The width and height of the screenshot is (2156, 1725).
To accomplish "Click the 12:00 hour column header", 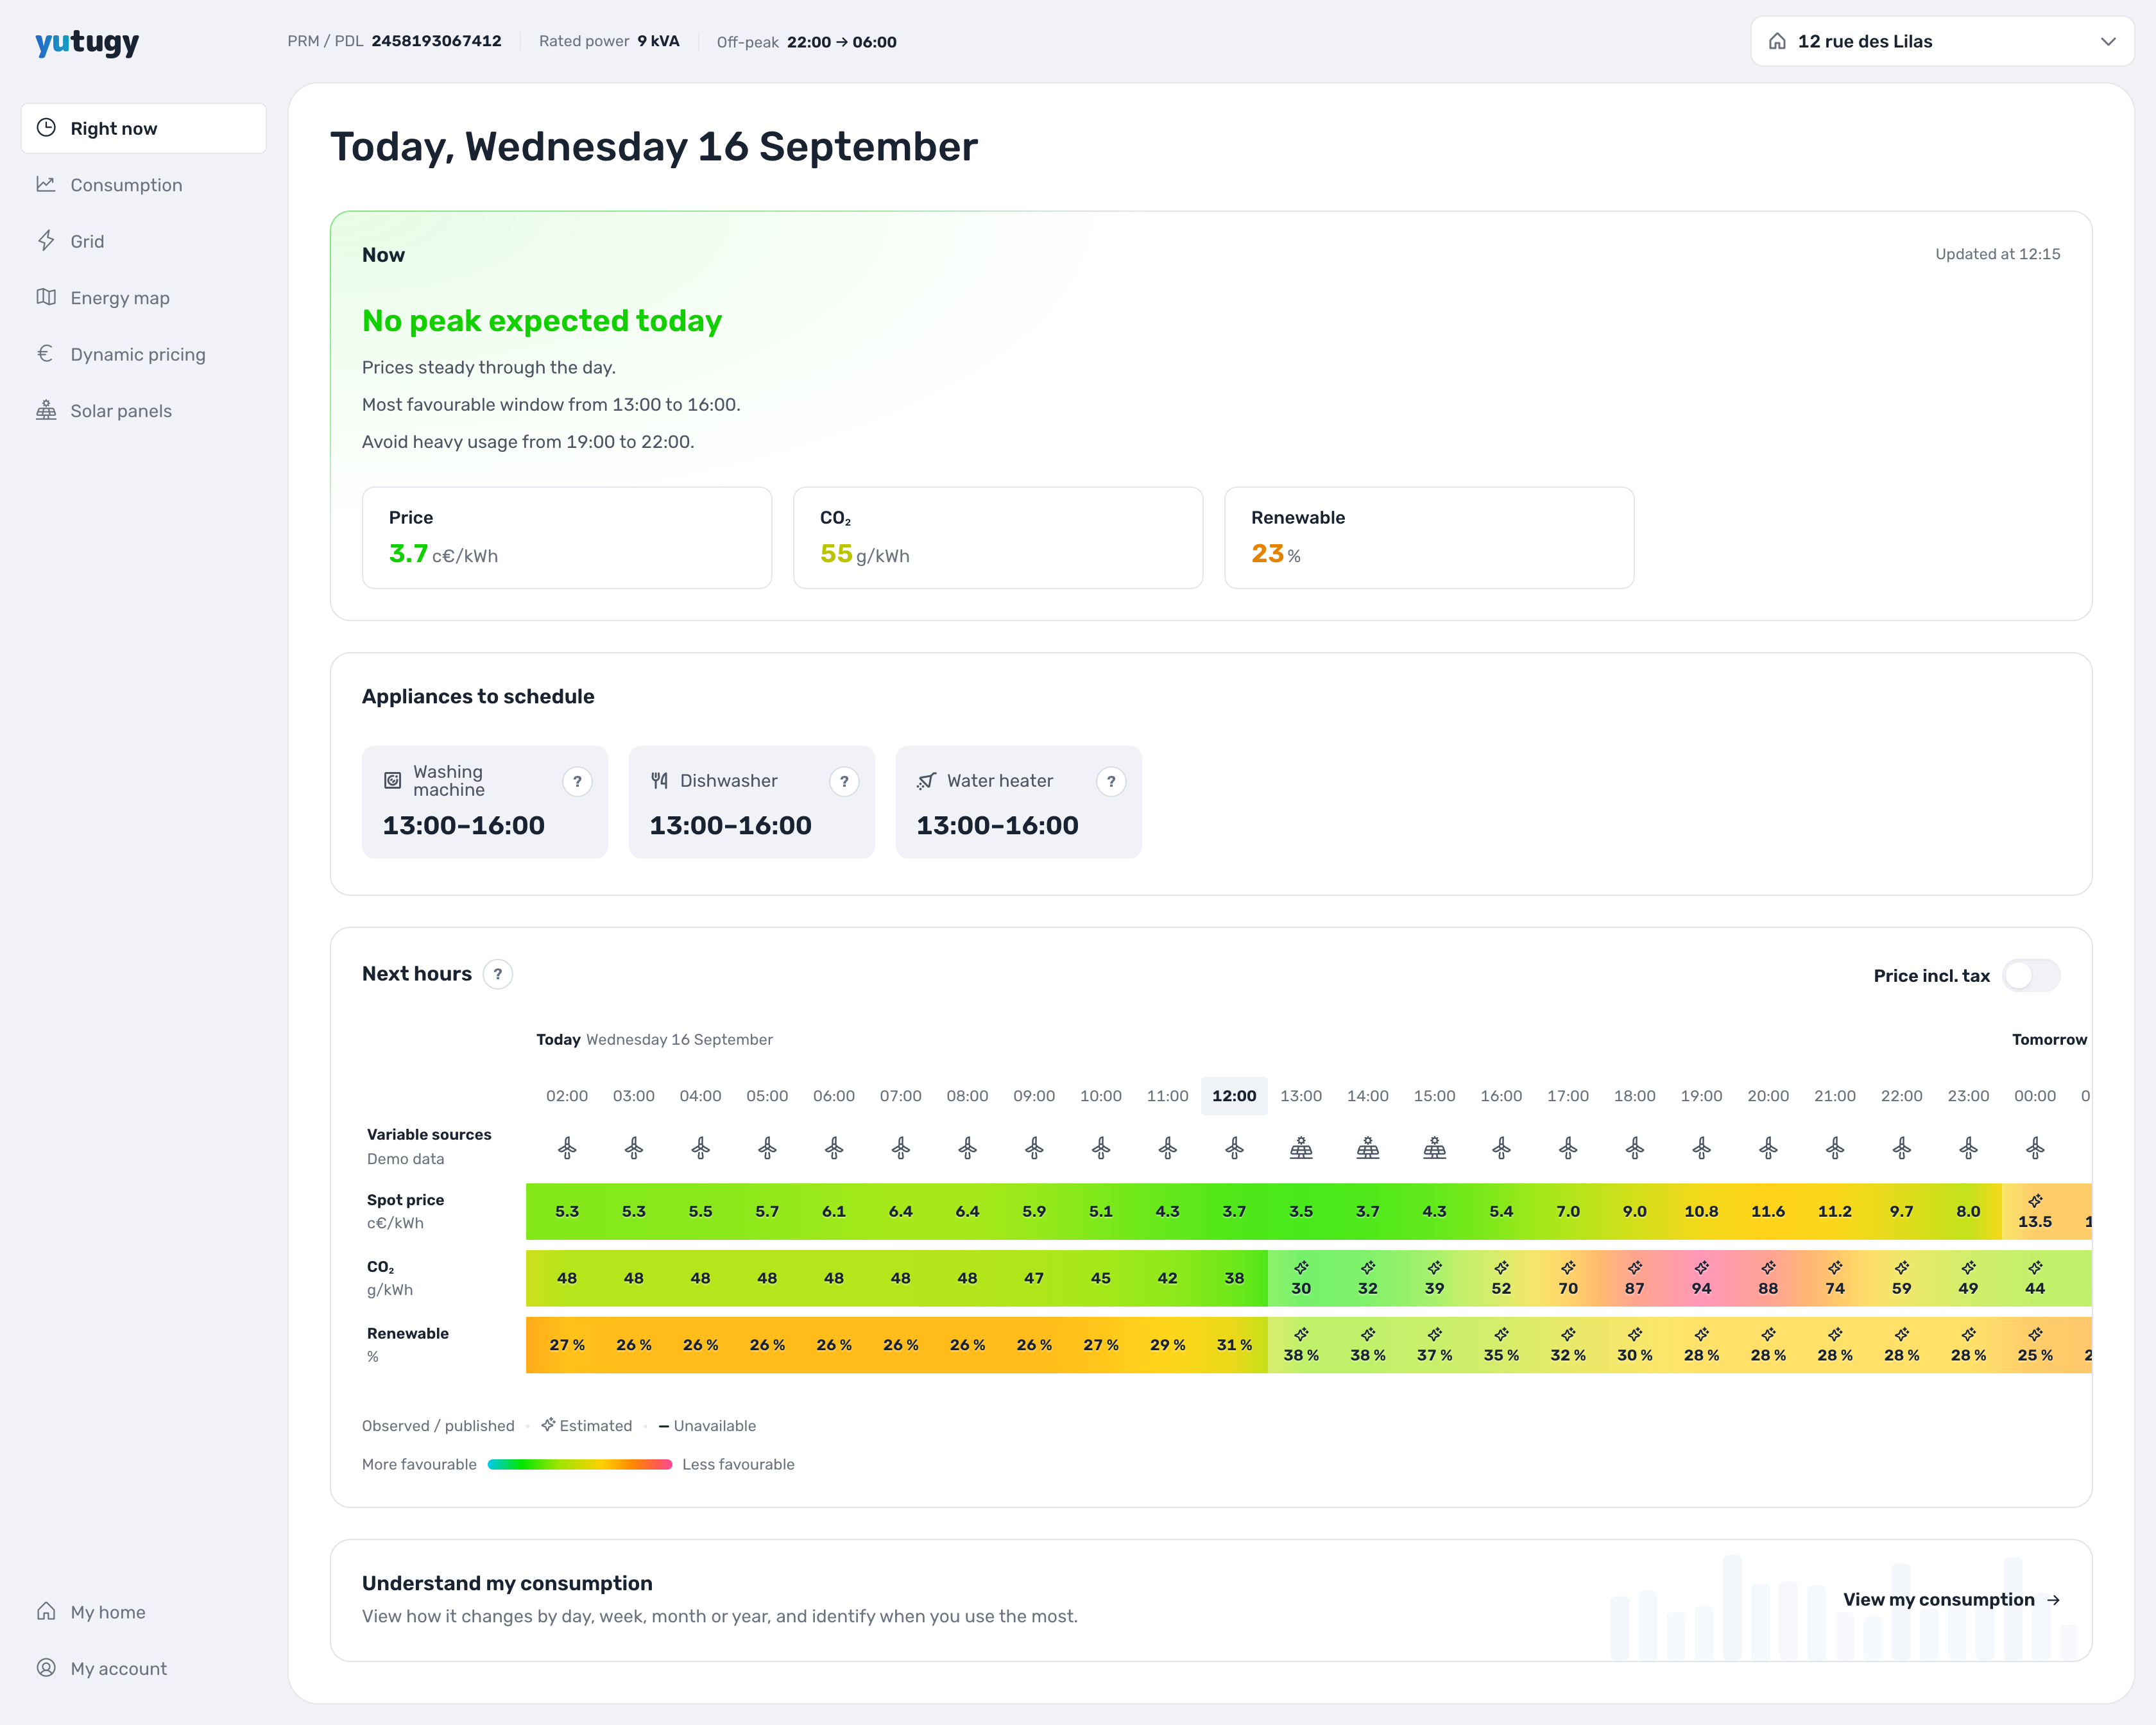I will pos(1234,1096).
